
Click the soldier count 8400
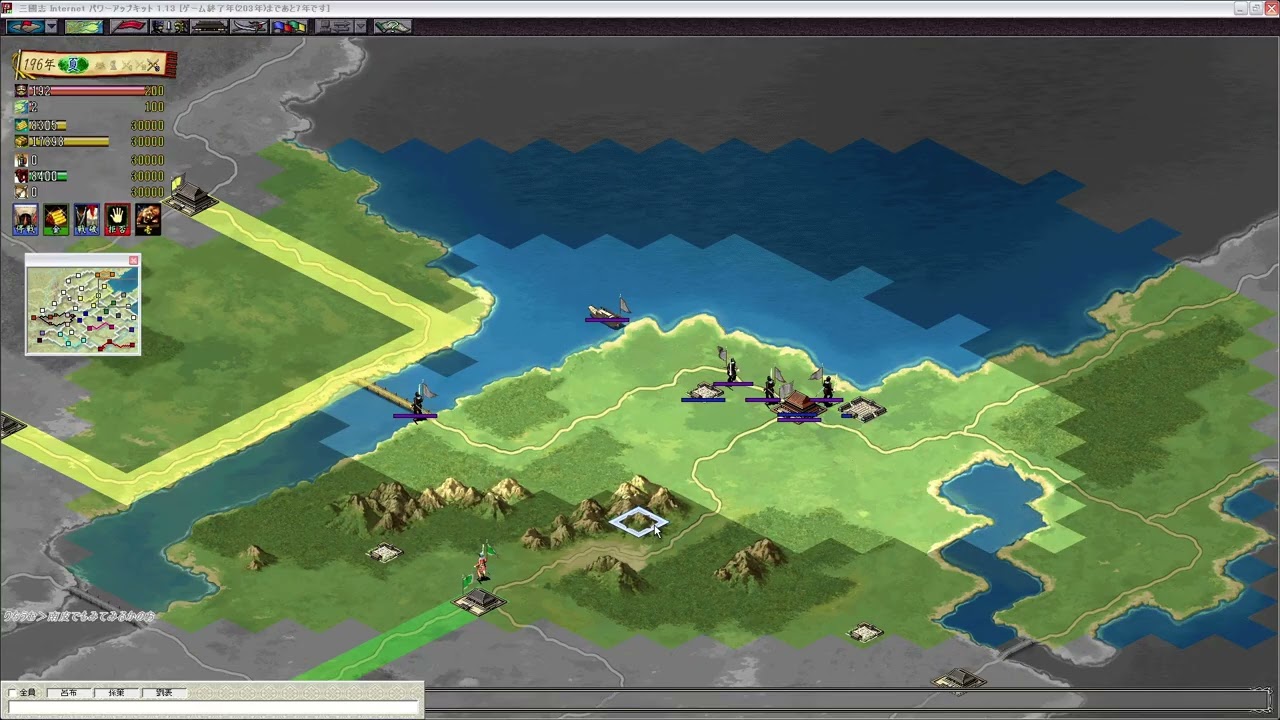(43, 176)
